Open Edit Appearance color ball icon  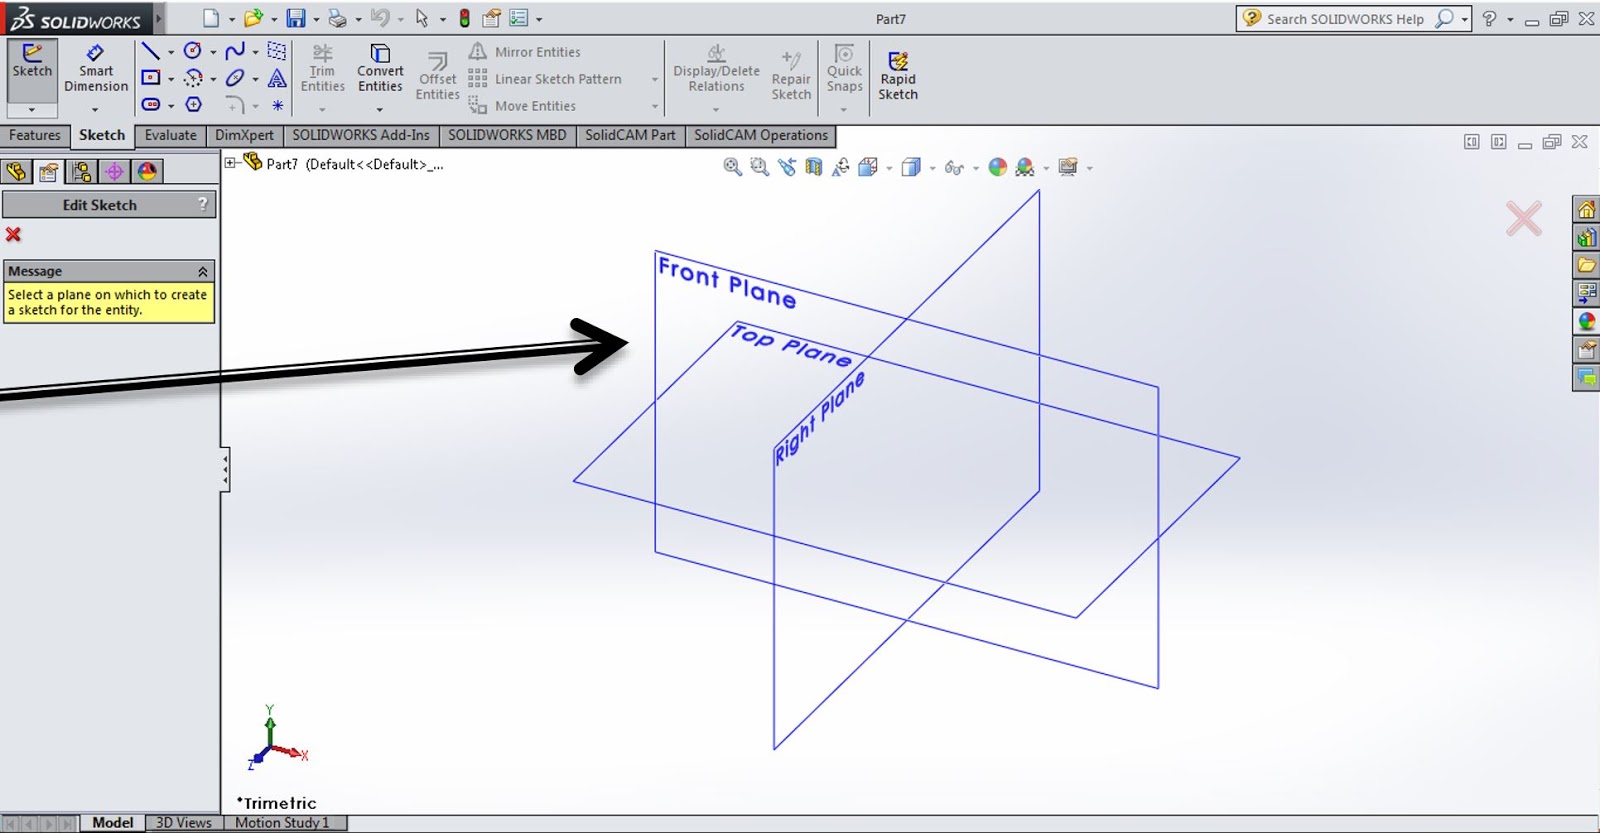click(997, 167)
